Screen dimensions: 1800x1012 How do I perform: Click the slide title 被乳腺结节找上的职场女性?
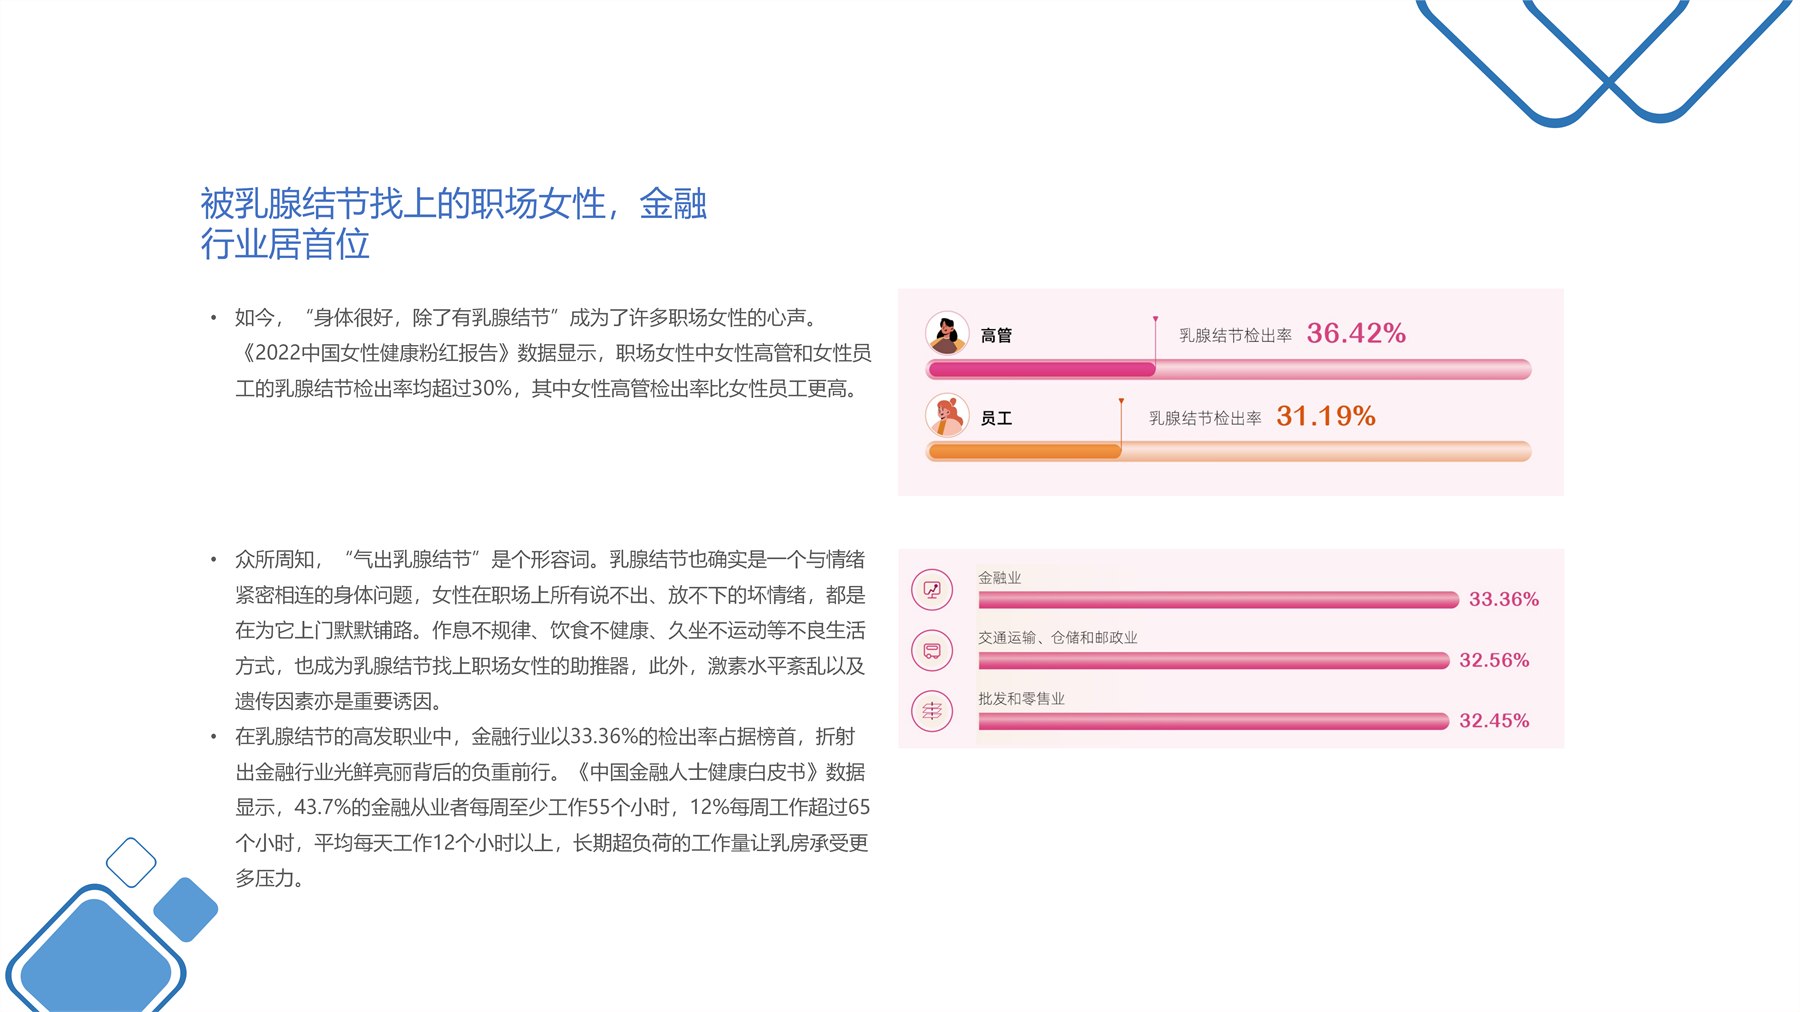[x=454, y=223]
